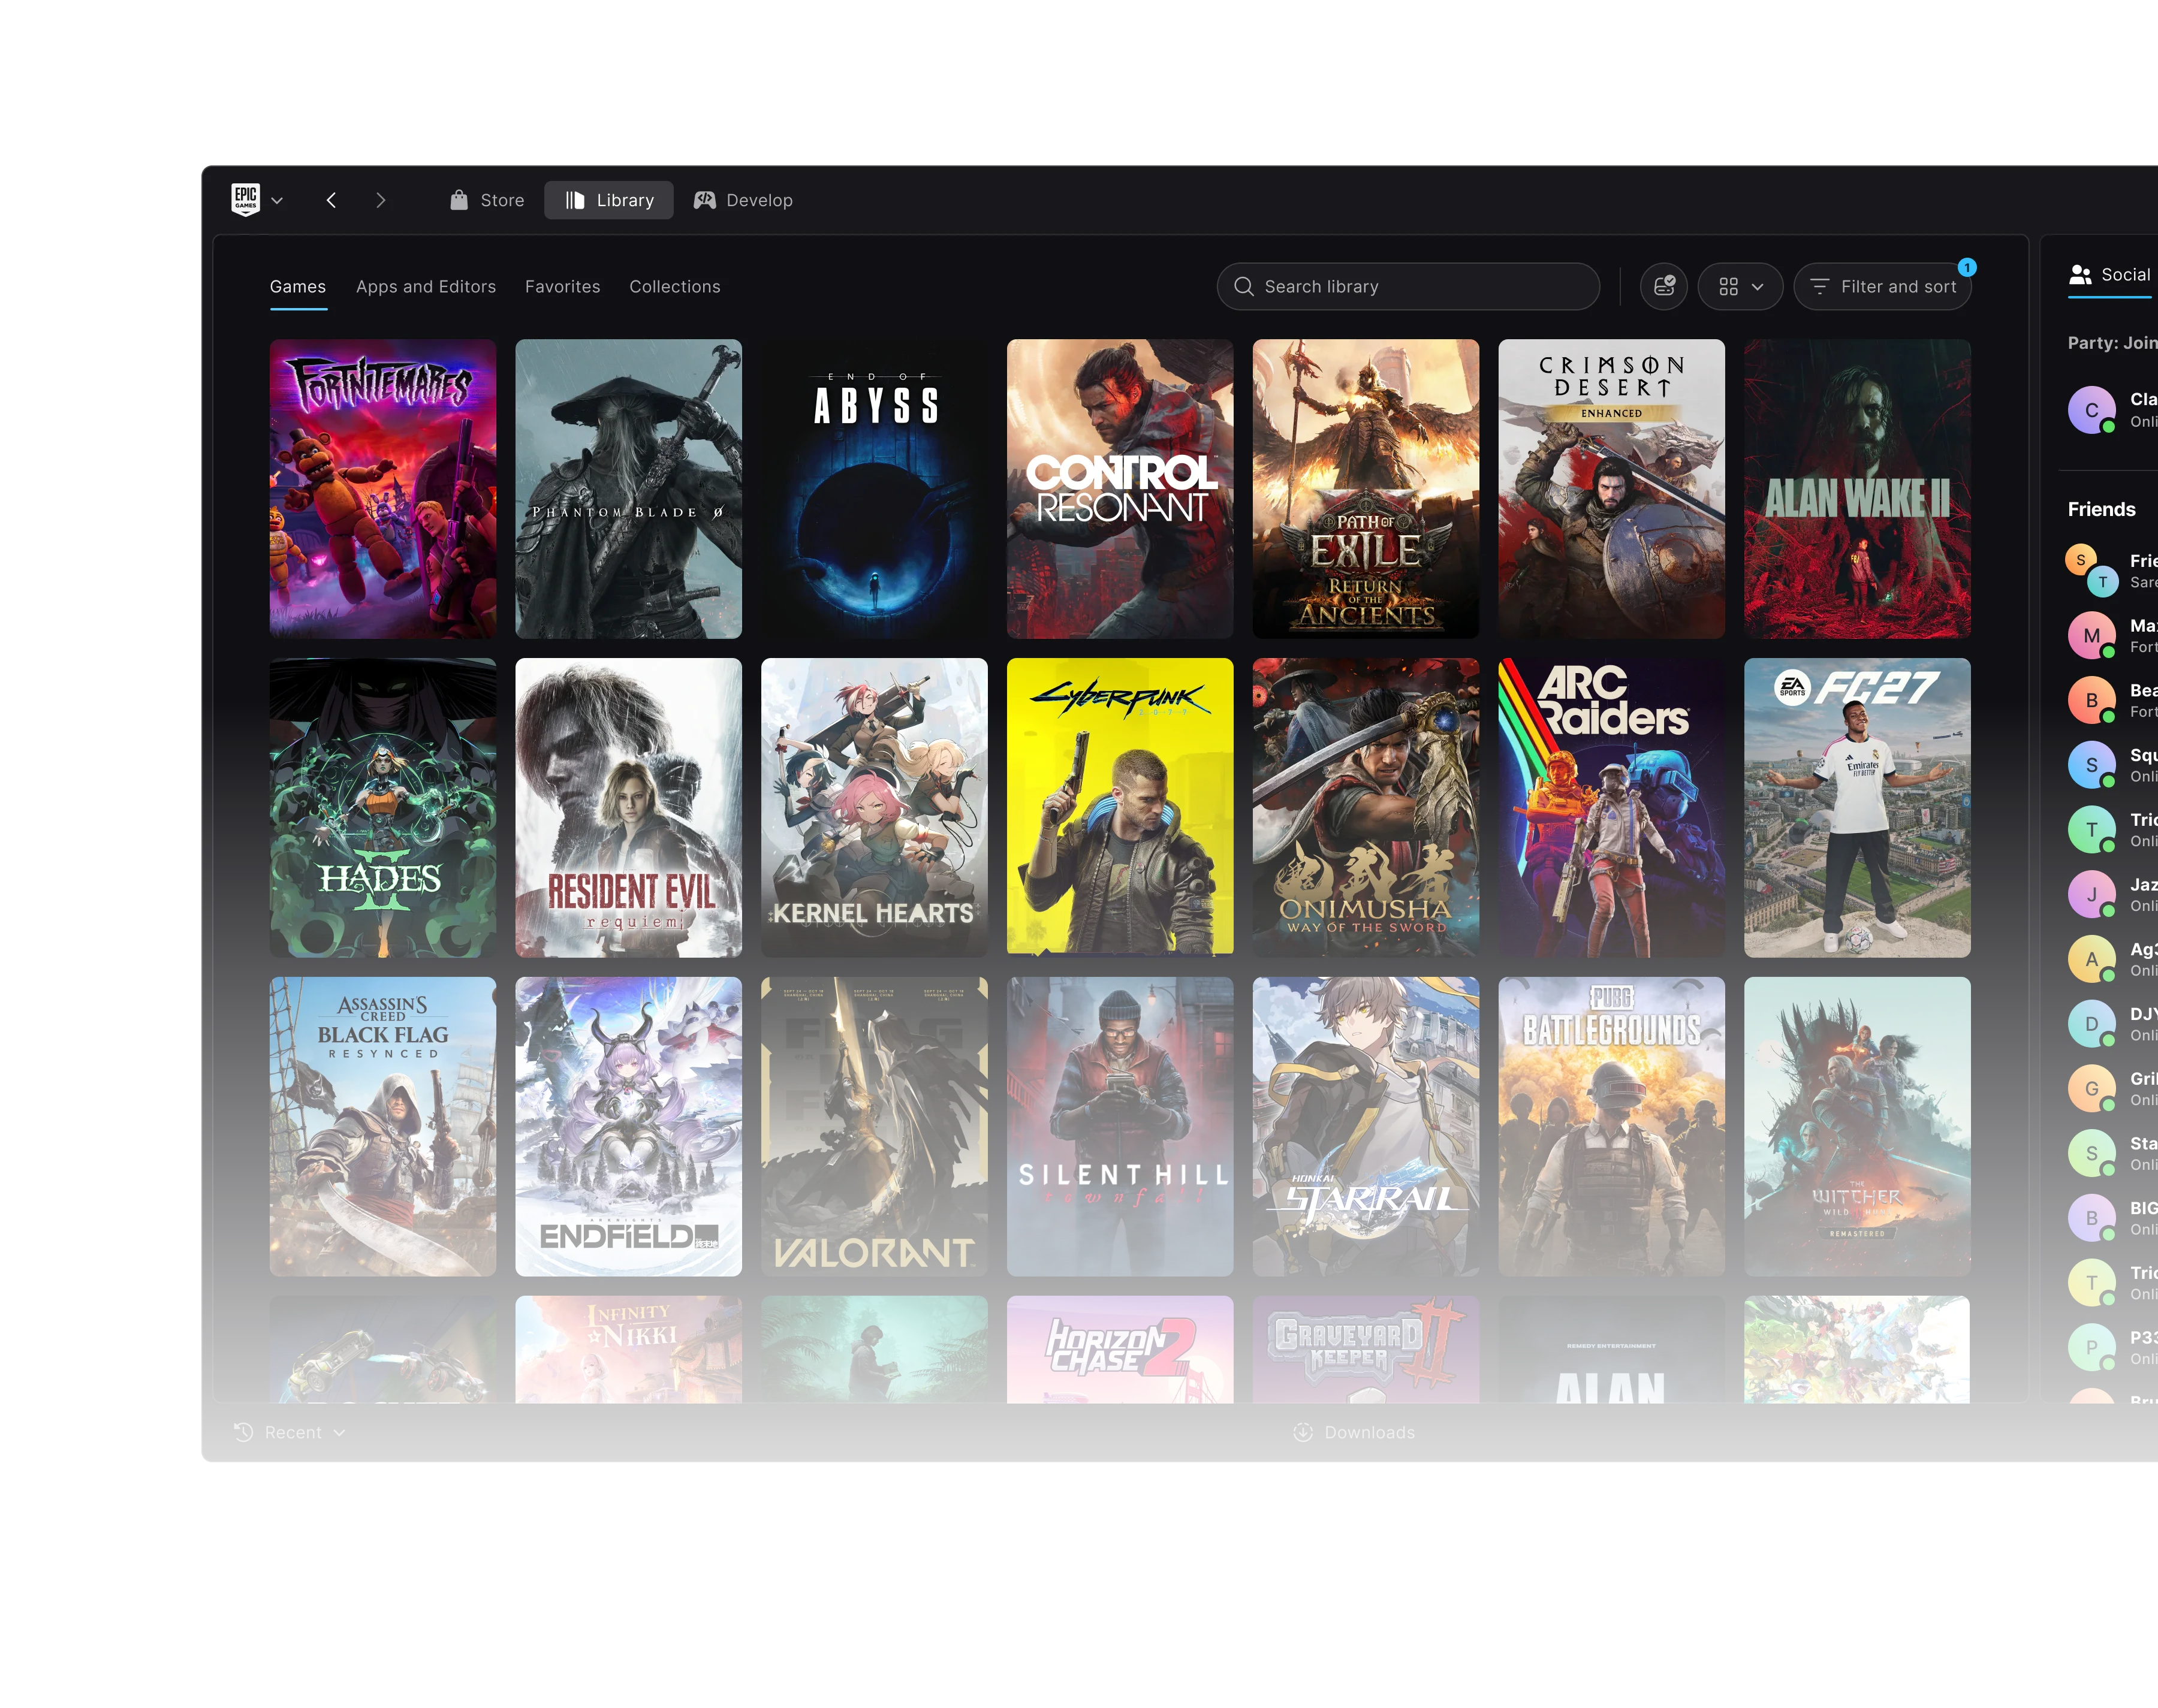The width and height of the screenshot is (2158, 1708).
Task: Open ARC Raiders game tile
Action: 1612,808
